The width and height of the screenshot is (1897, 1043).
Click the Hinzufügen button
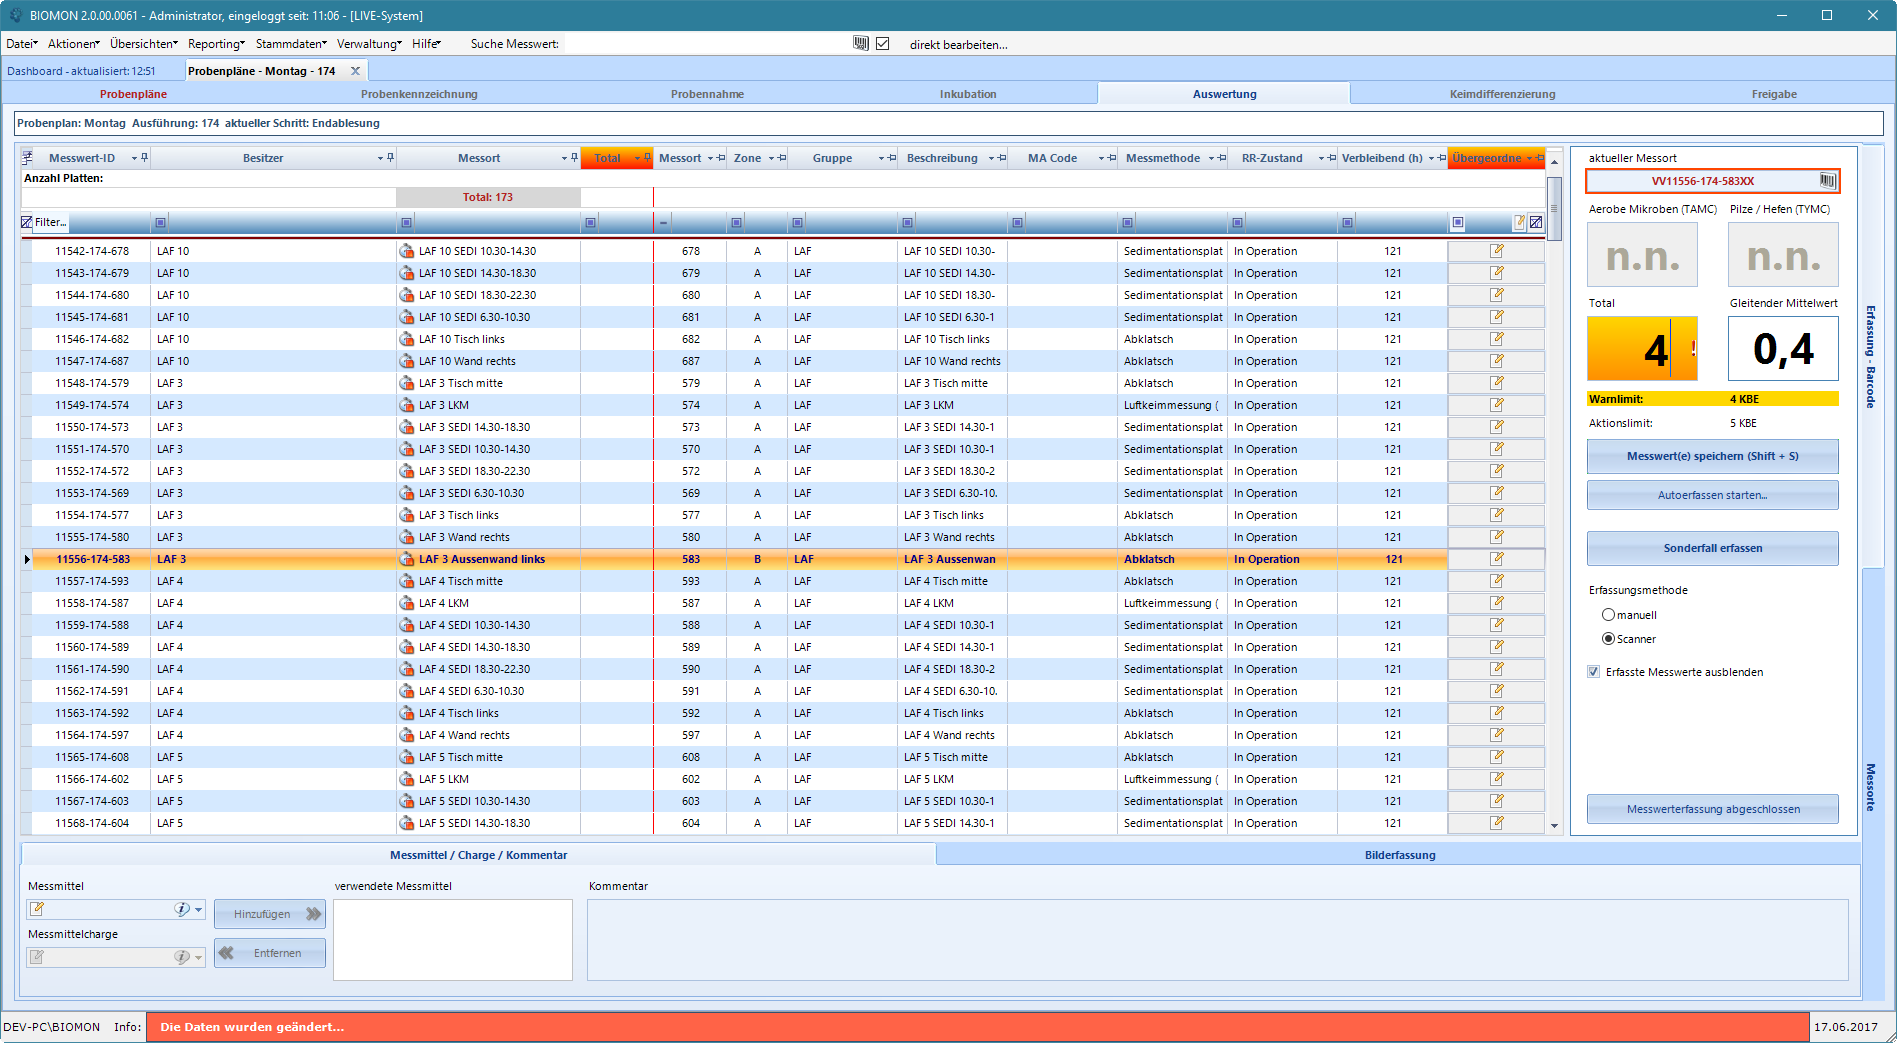[270, 914]
